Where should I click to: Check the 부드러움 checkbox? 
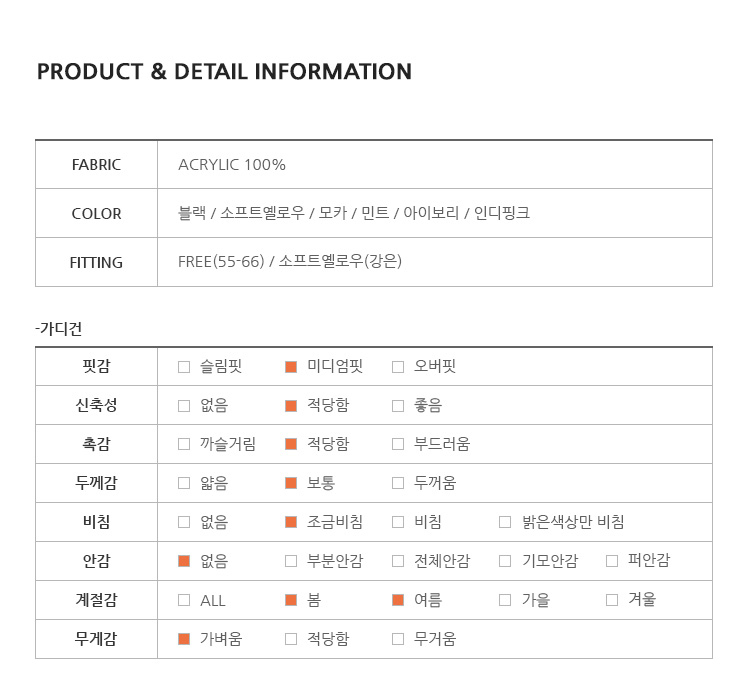(398, 444)
